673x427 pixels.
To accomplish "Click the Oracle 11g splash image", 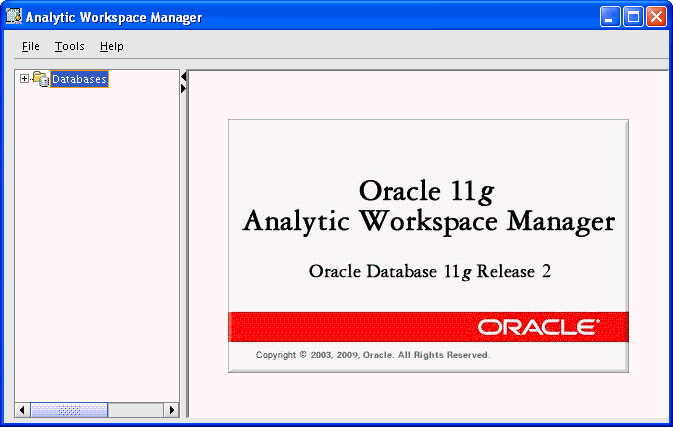I will pos(428,246).
